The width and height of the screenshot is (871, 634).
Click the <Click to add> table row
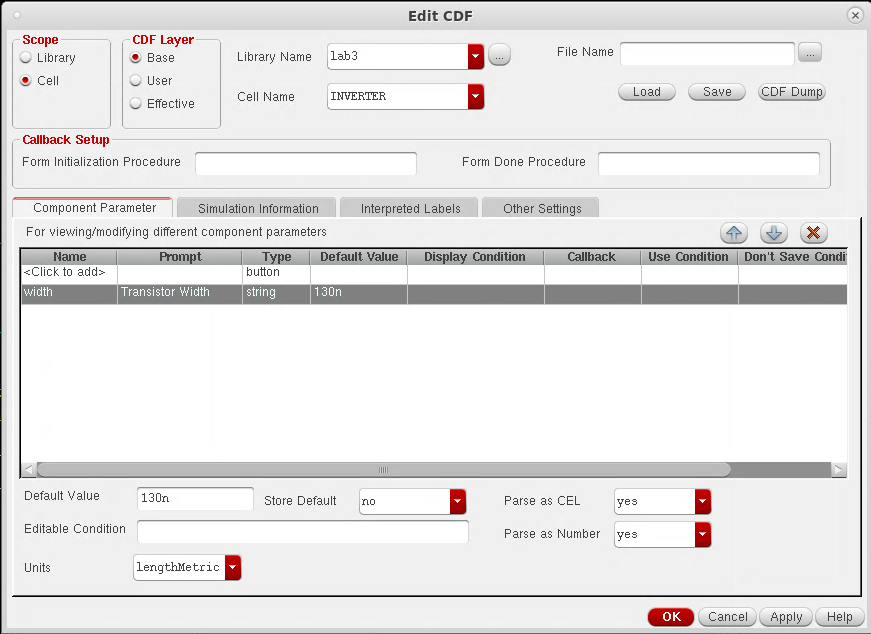[x=68, y=273]
